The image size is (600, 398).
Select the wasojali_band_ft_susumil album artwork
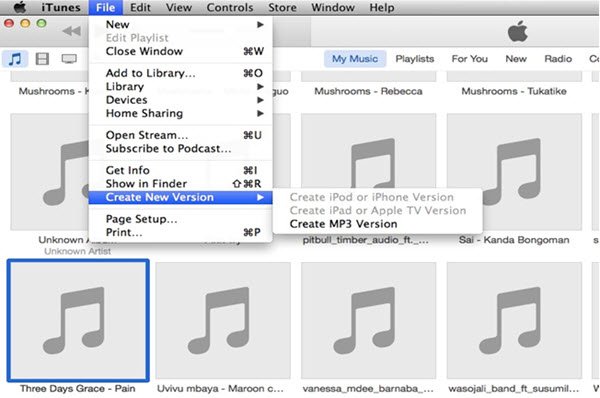[514, 321]
